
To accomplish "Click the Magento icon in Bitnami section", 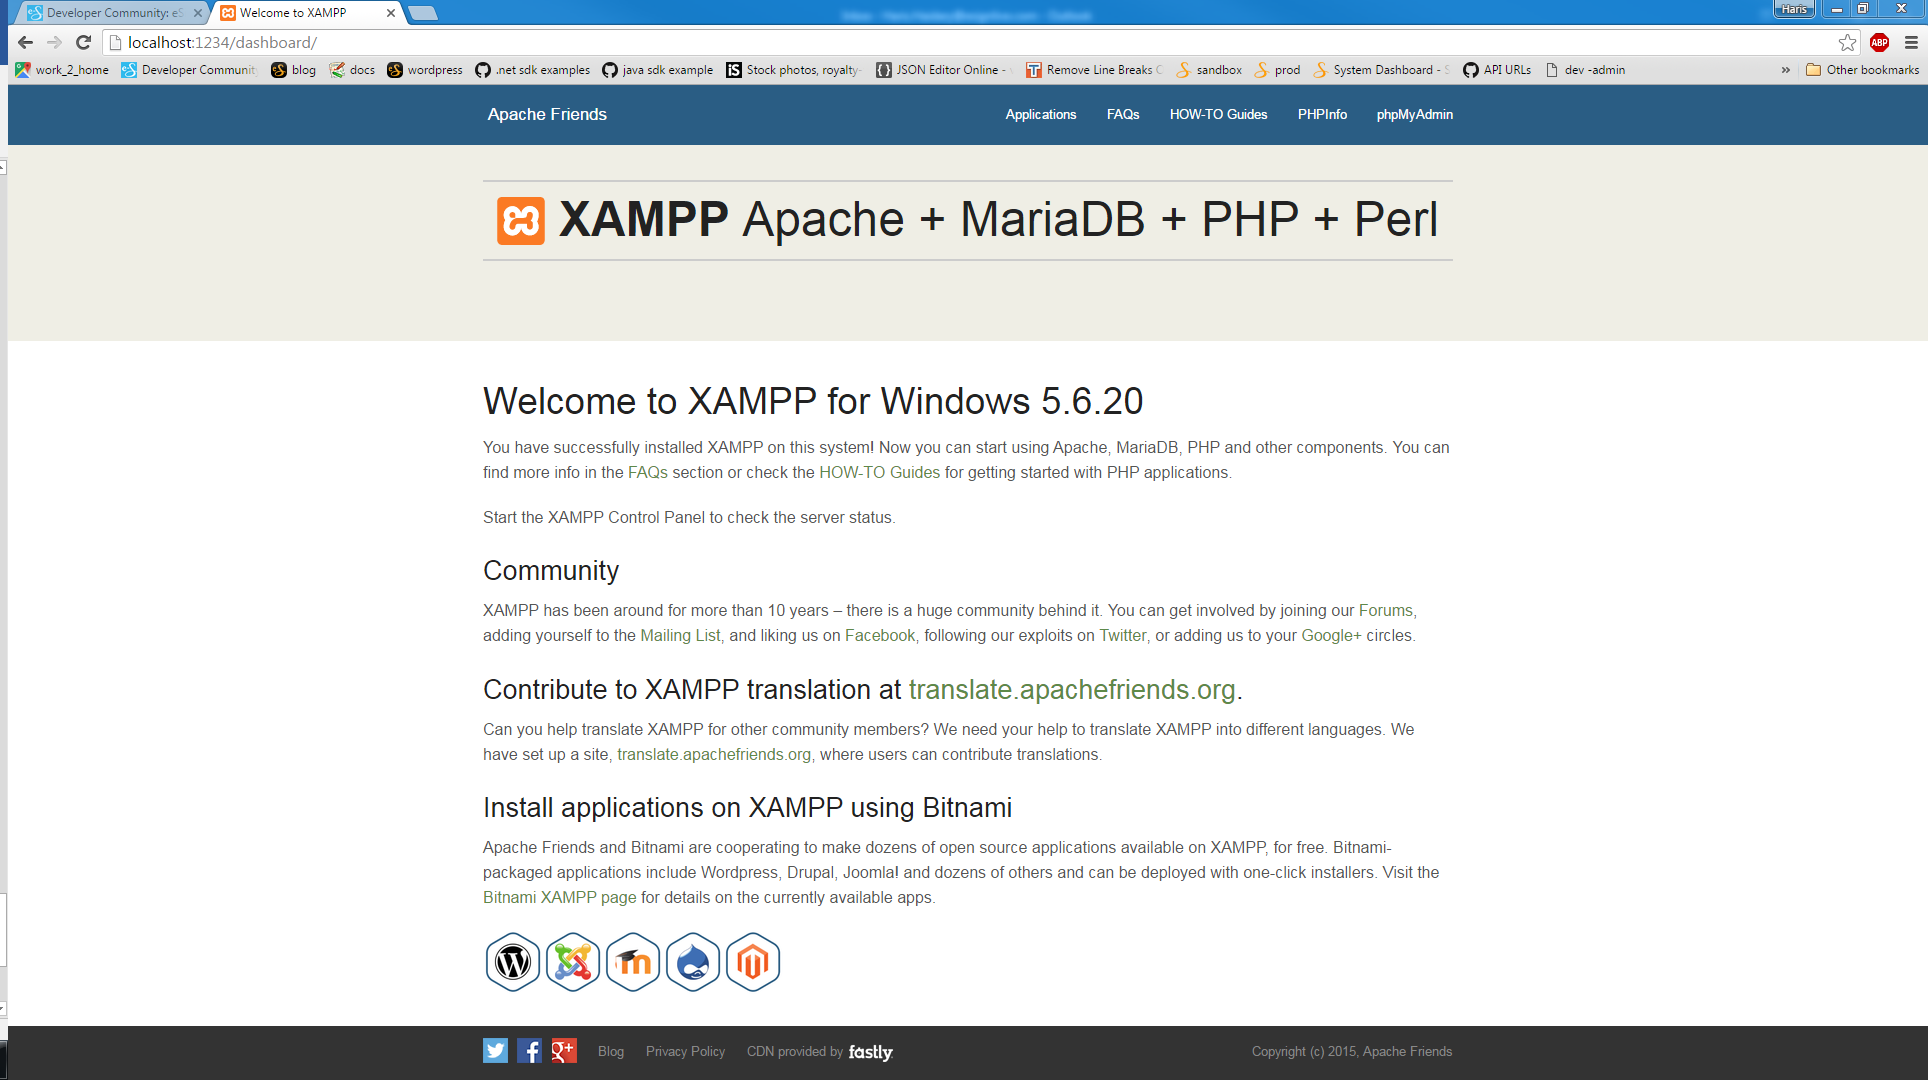I will click(x=752, y=962).
